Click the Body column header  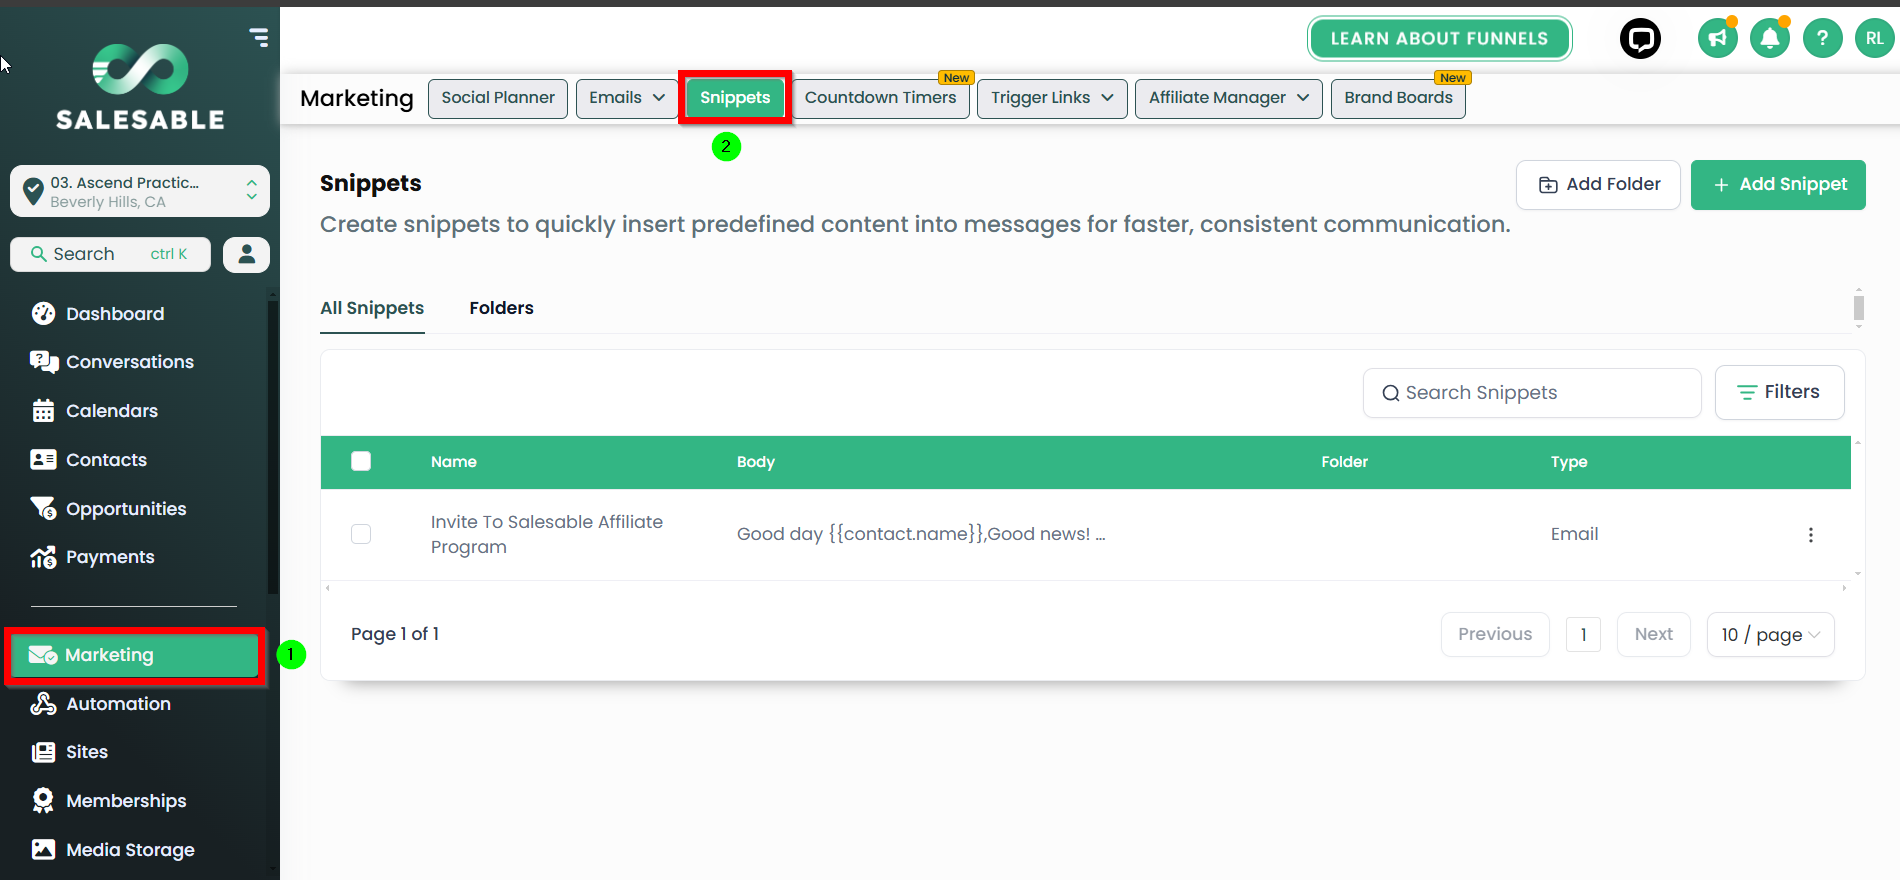point(756,462)
